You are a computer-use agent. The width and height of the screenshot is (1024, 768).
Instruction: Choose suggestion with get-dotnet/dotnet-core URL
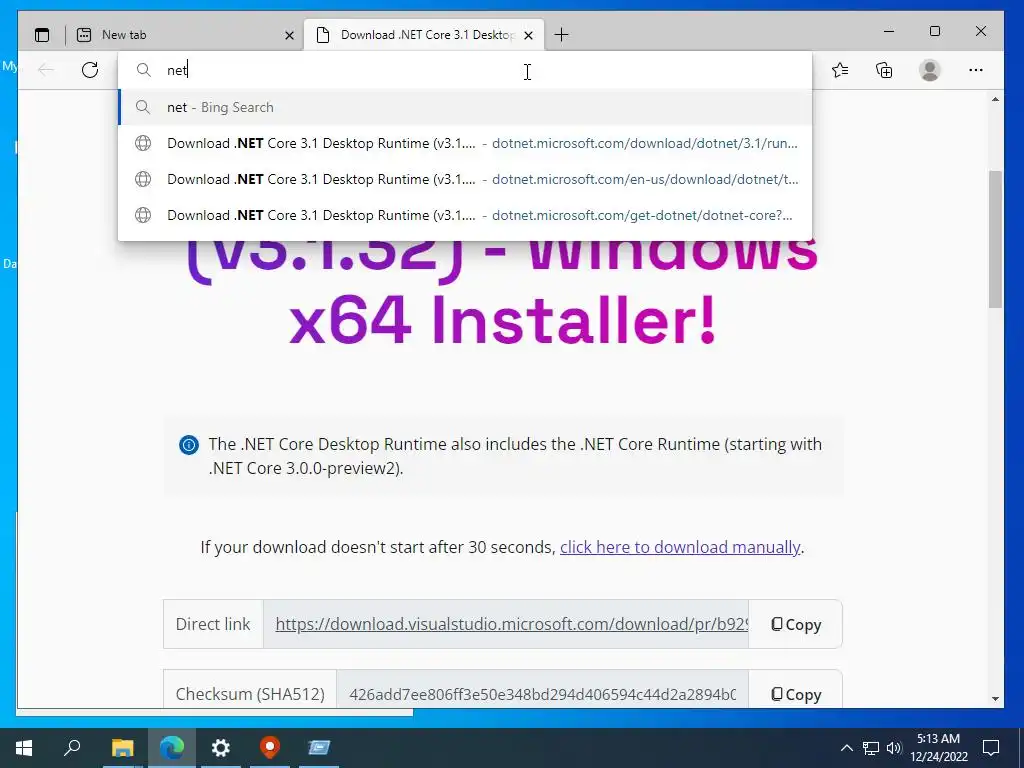point(465,215)
